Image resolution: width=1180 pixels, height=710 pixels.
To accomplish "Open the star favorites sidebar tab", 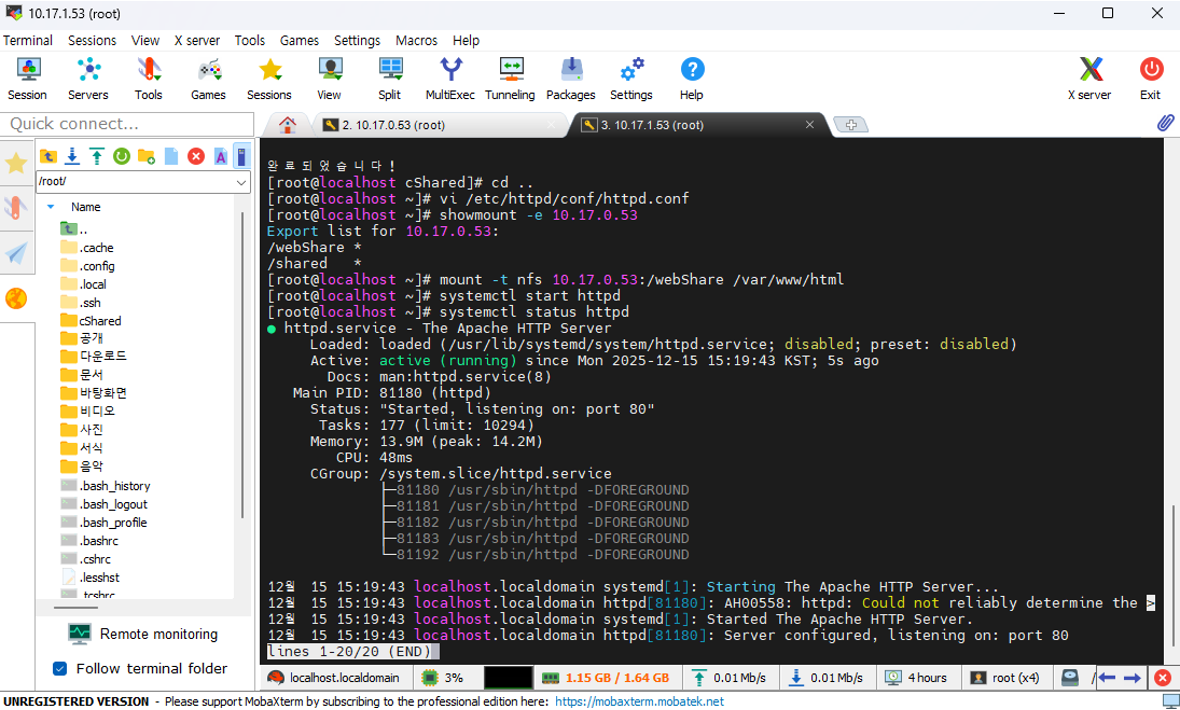I will pos(17,163).
